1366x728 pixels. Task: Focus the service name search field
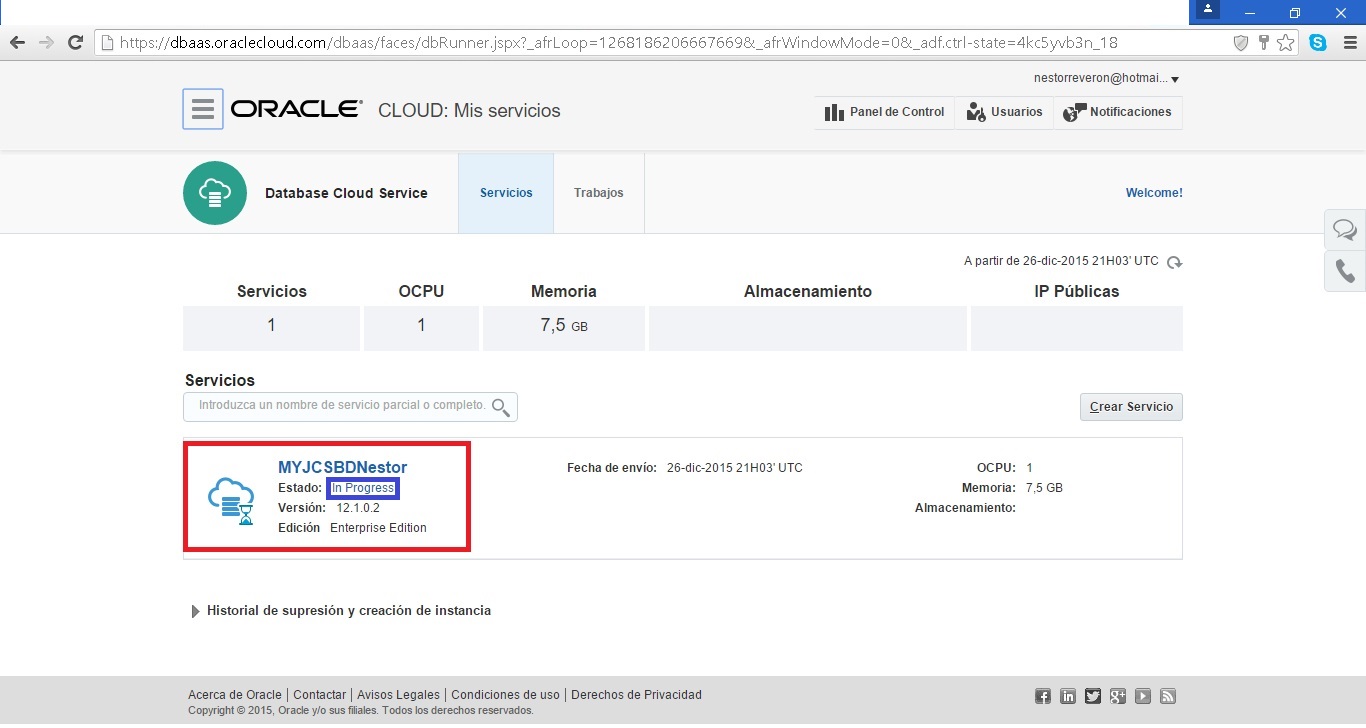(x=340, y=406)
